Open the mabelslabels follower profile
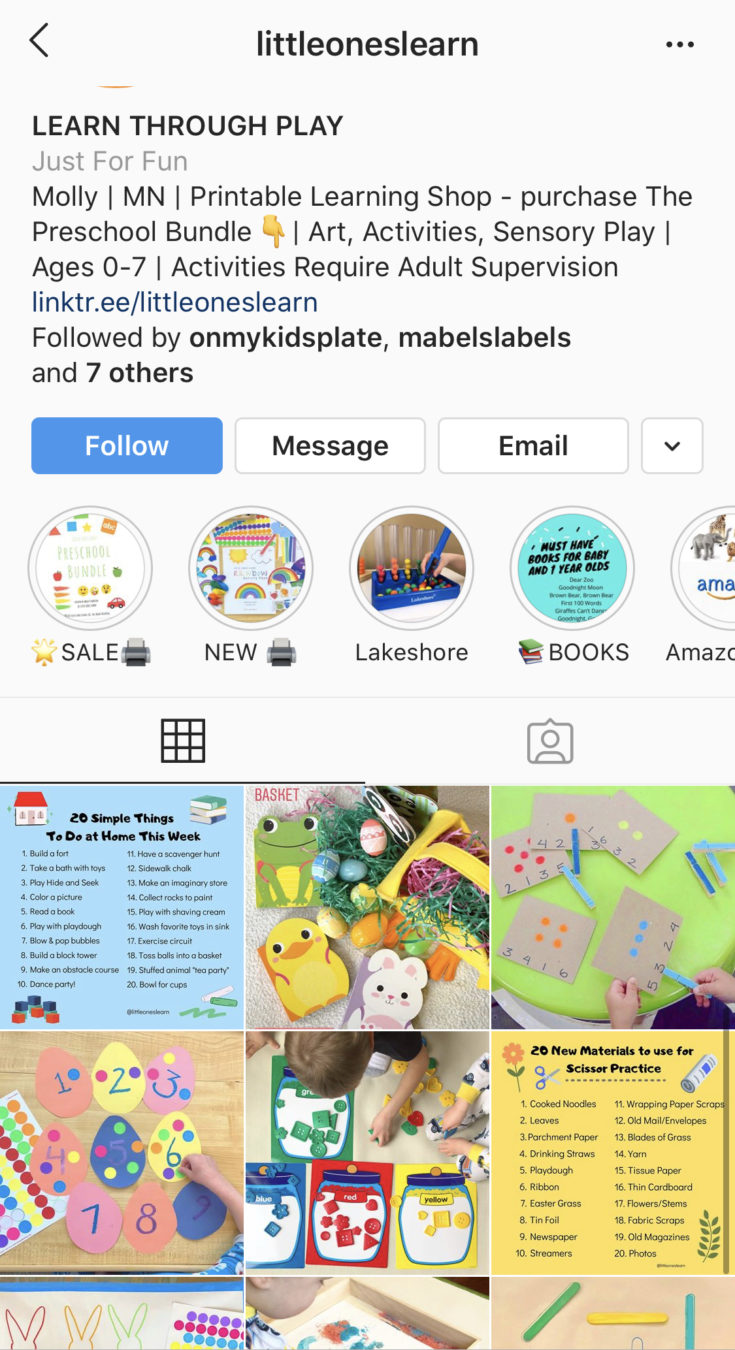 [485, 338]
